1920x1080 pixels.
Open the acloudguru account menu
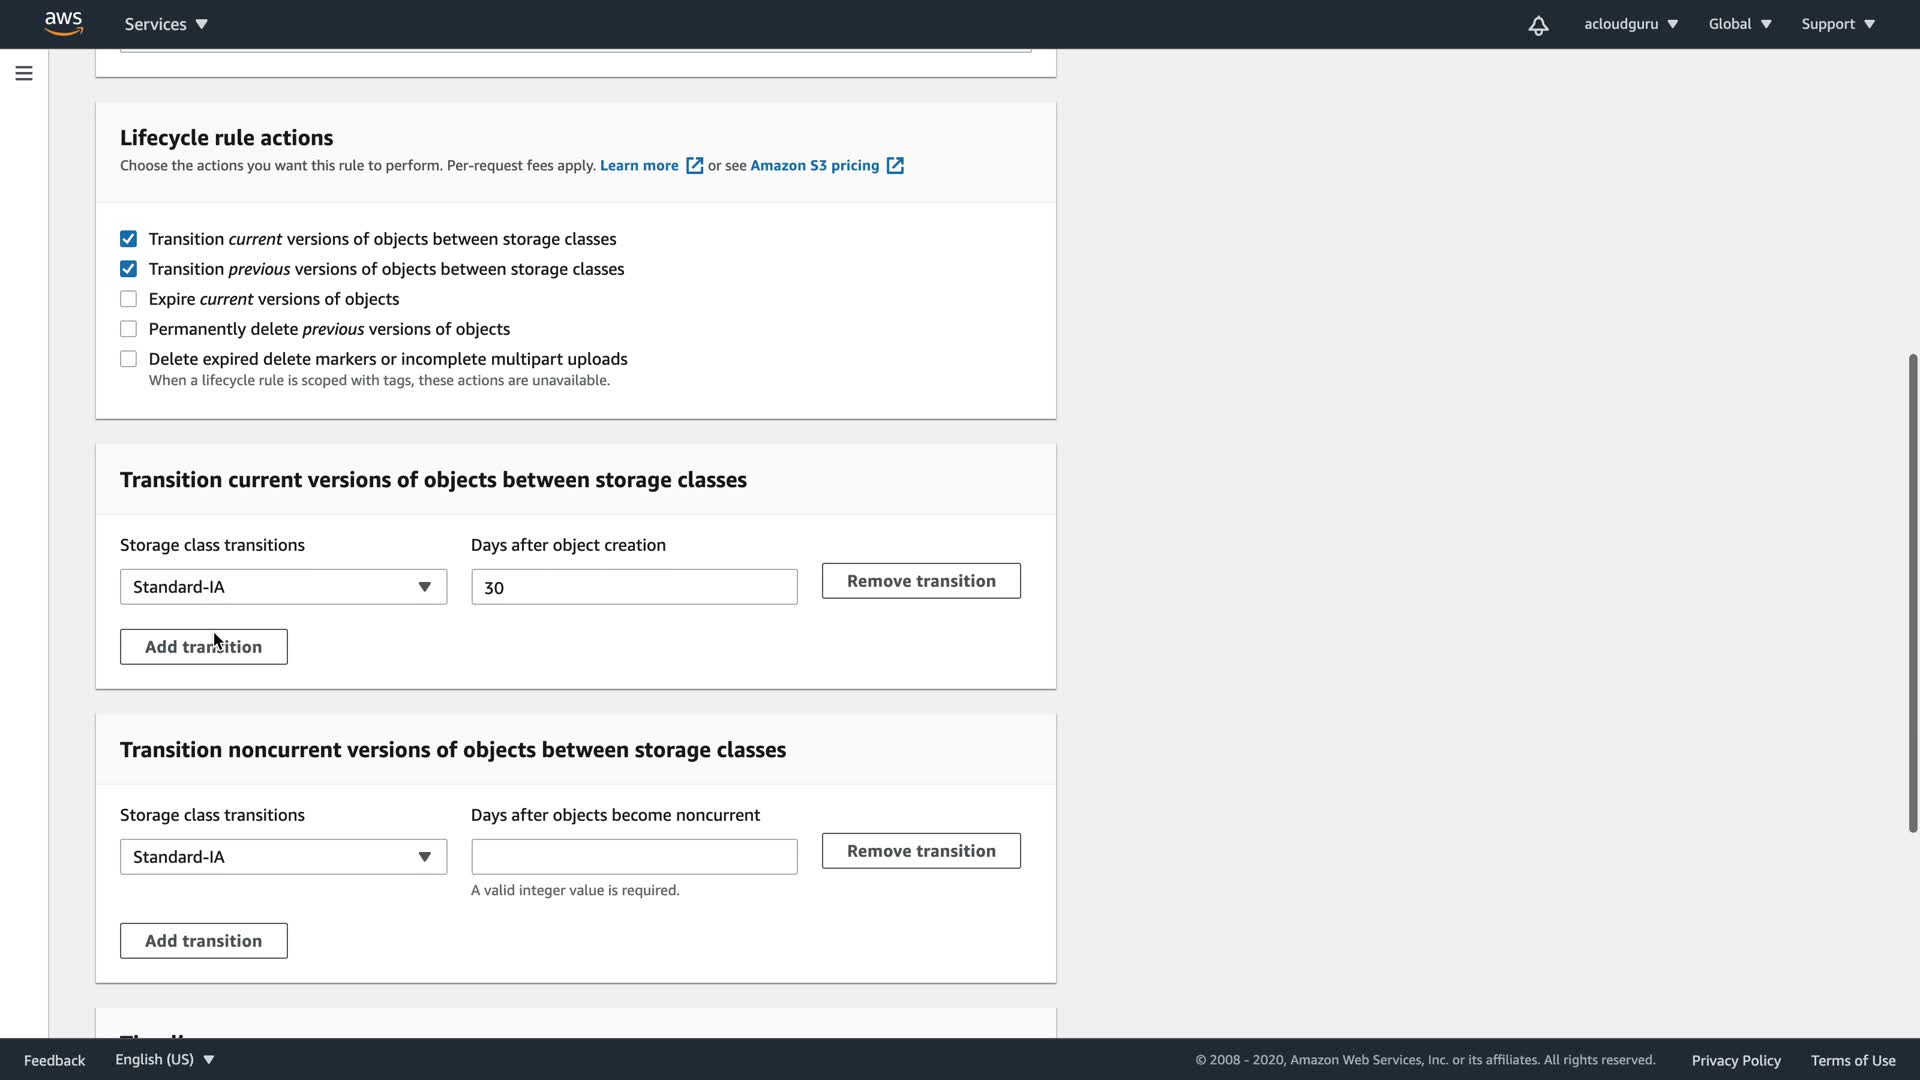(1630, 24)
